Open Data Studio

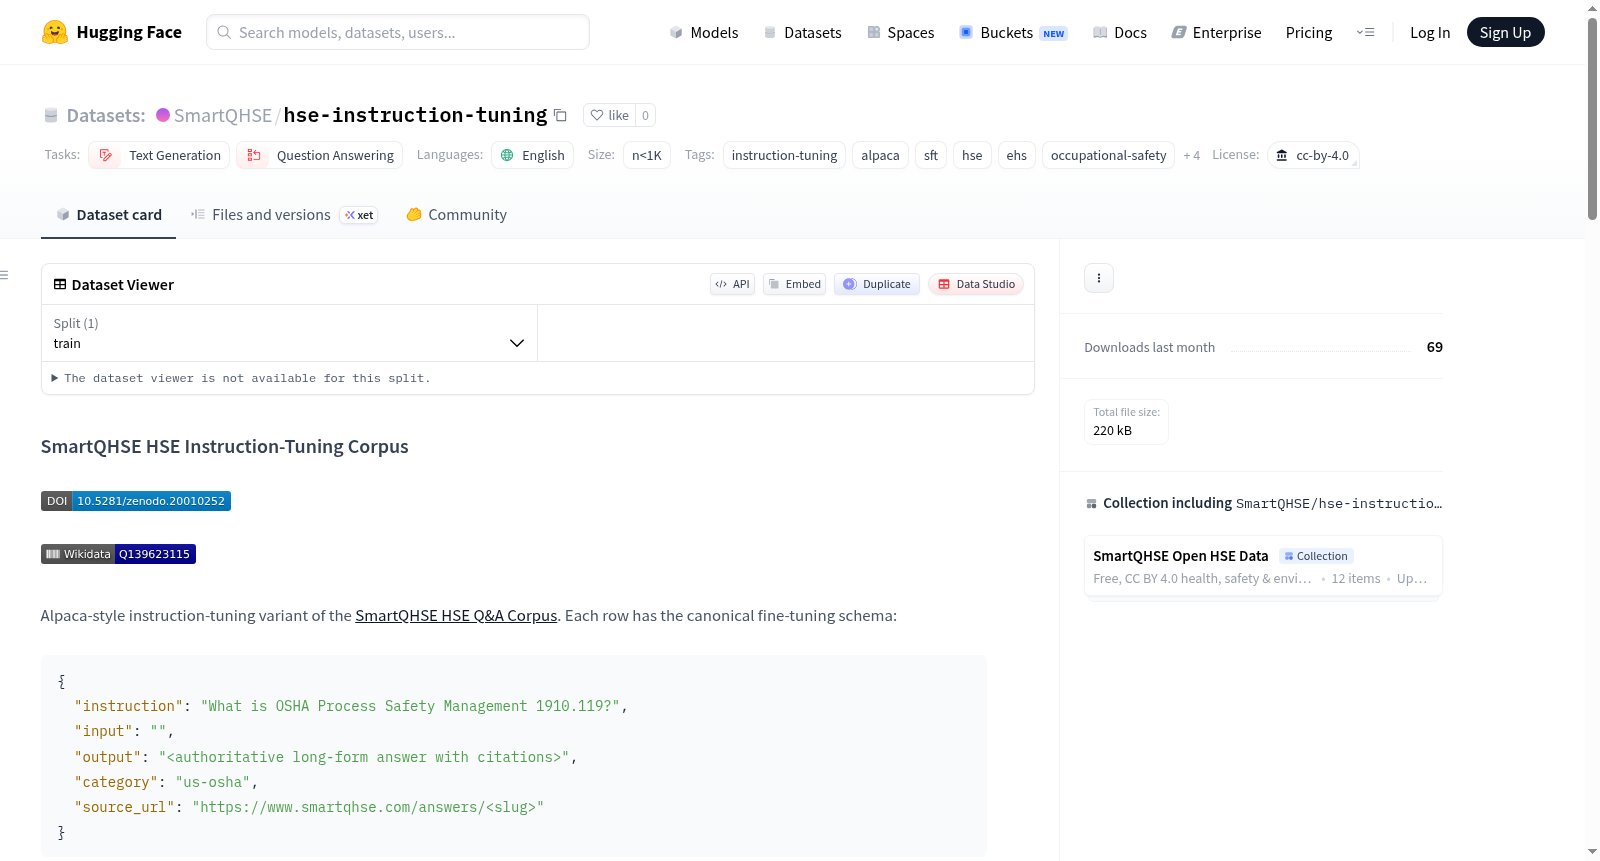click(976, 284)
